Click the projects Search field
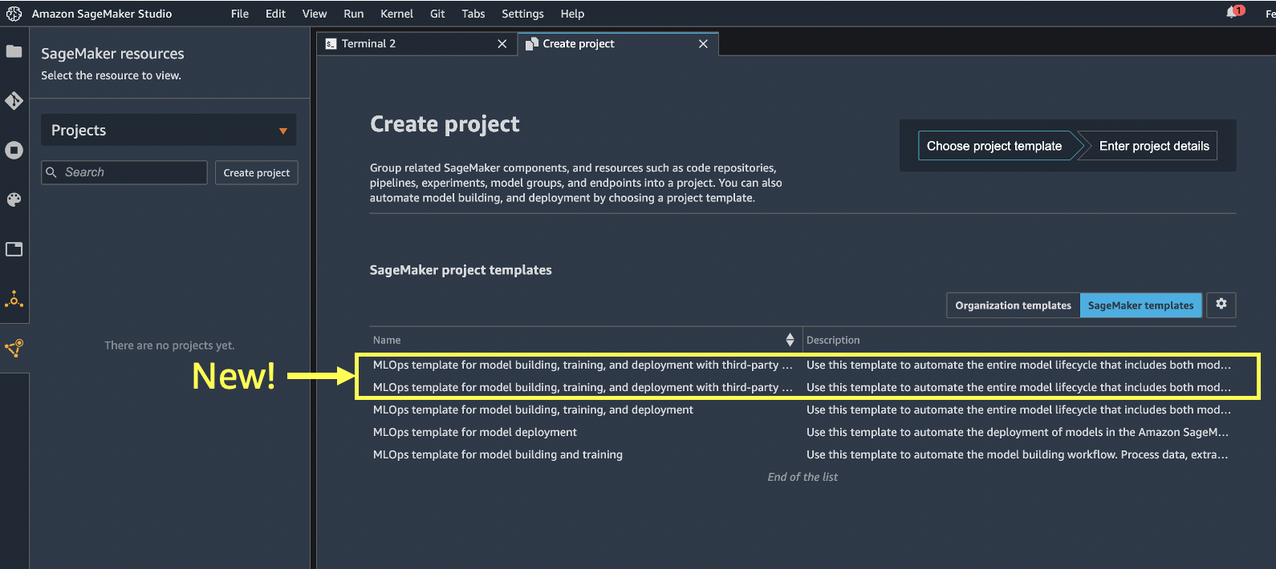The height and width of the screenshot is (569, 1276). pyautogui.click(x=124, y=172)
